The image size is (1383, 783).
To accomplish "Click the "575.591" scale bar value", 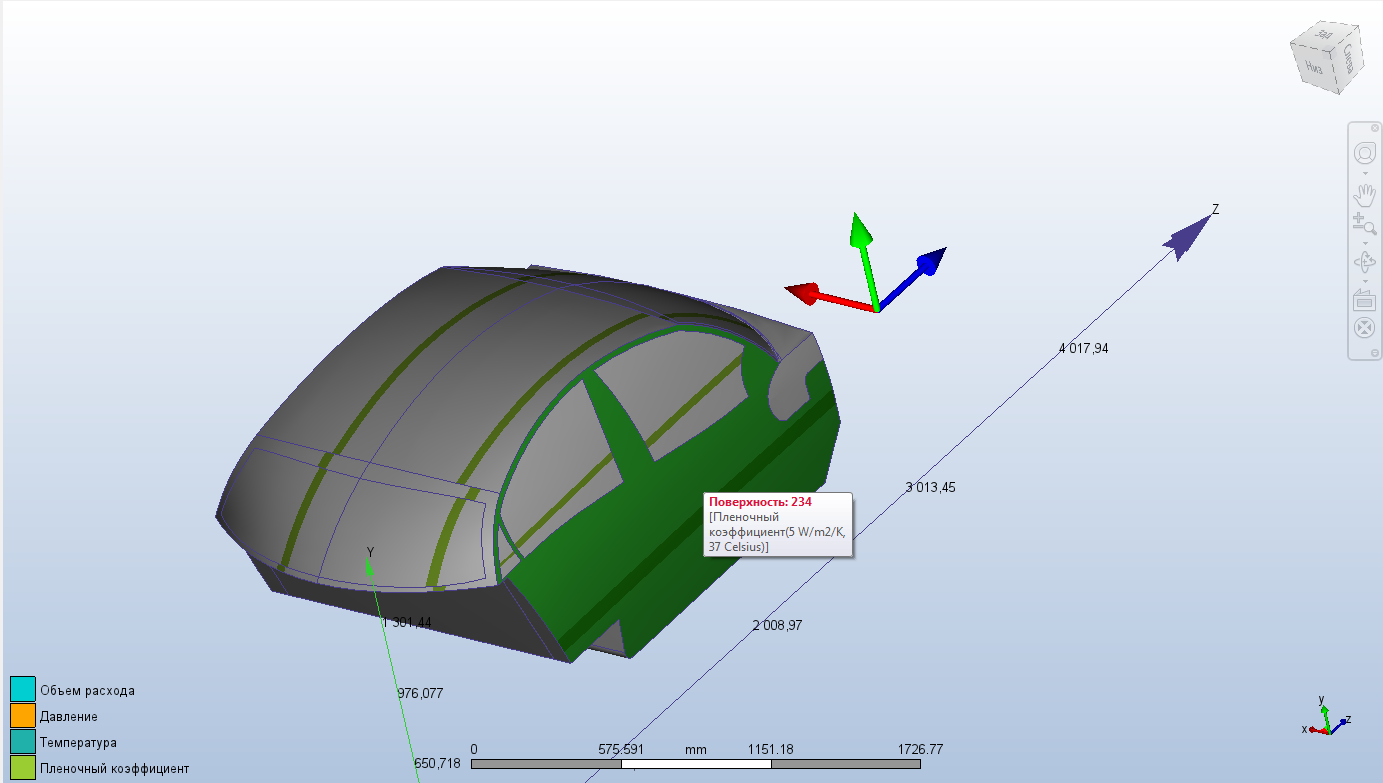I will click(621, 749).
